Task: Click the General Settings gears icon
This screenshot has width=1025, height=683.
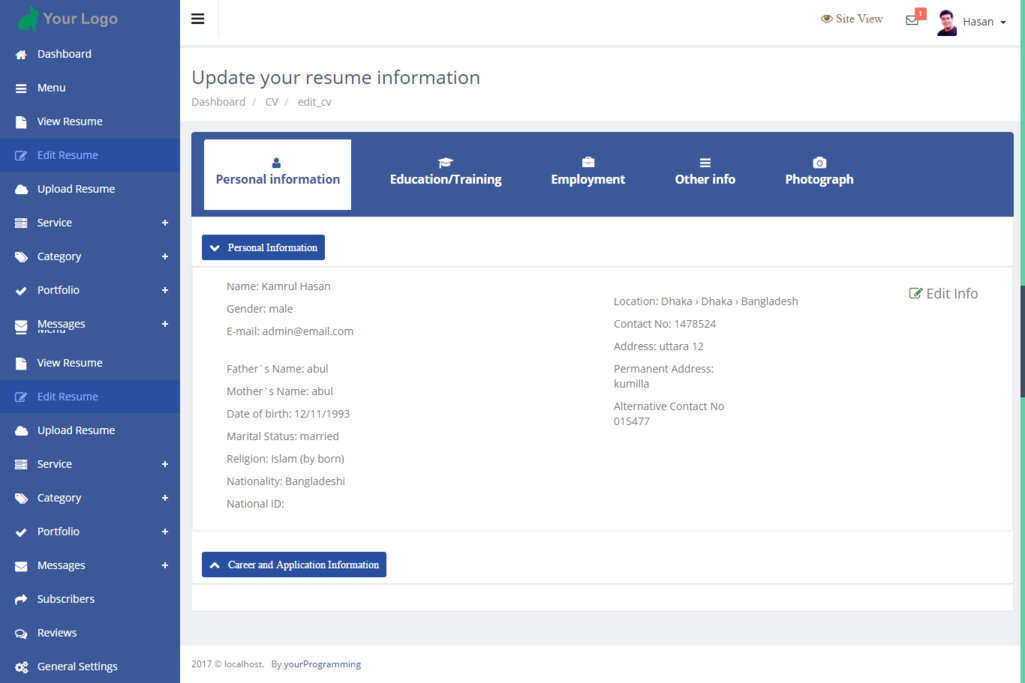Action: [21, 667]
